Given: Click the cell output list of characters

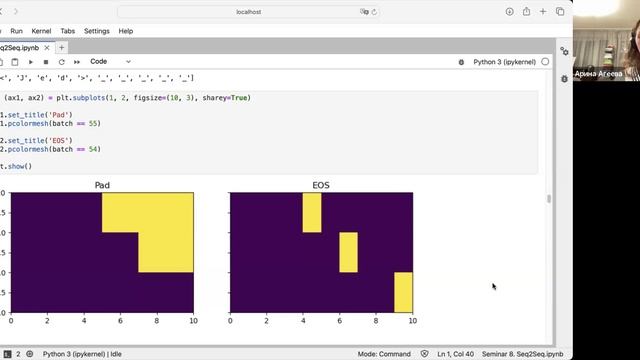Looking at the screenshot, I should pyautogui.click(x=97, y=78).
